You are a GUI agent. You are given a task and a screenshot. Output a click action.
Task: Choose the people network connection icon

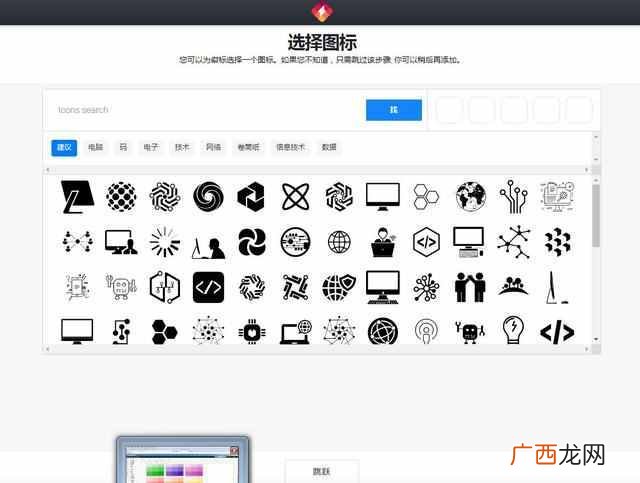(77, 242)
